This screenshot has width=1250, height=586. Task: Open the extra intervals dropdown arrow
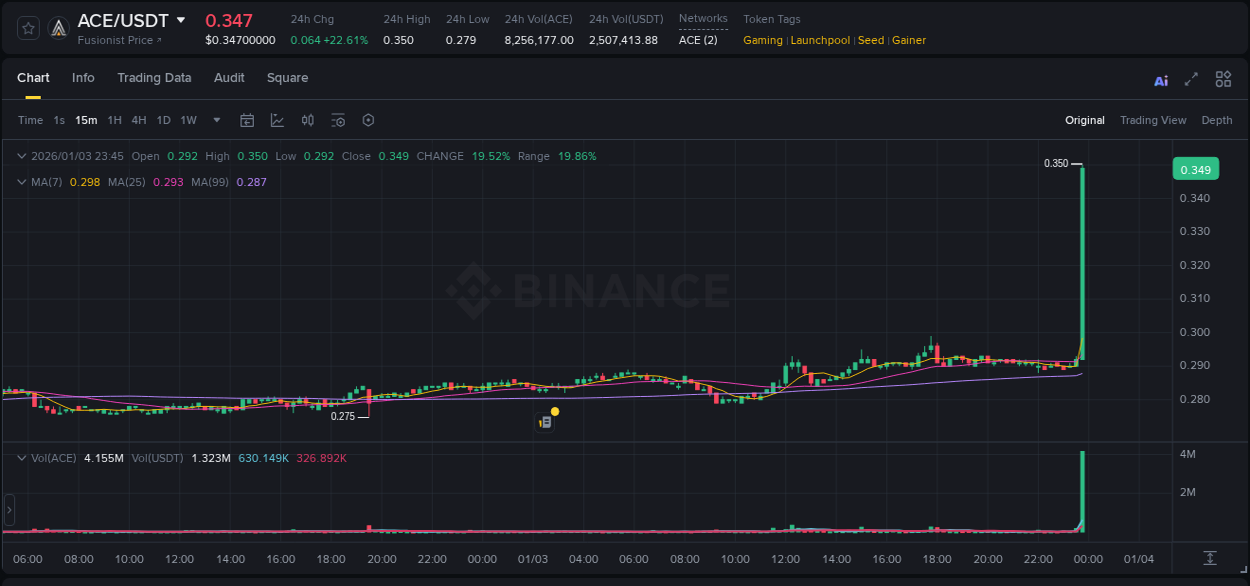click(x=216, y=120)
